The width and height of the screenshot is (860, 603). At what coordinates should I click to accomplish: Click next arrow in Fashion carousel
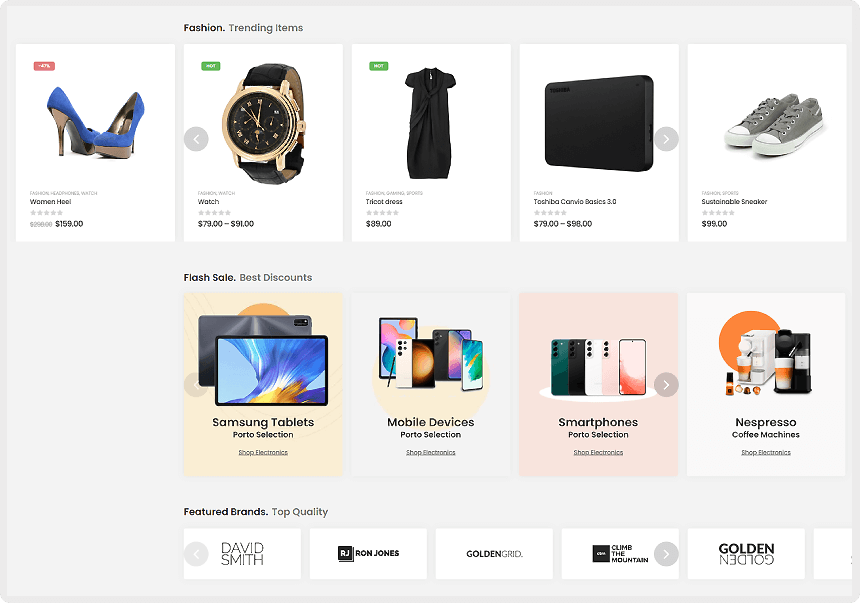point(666,139)
